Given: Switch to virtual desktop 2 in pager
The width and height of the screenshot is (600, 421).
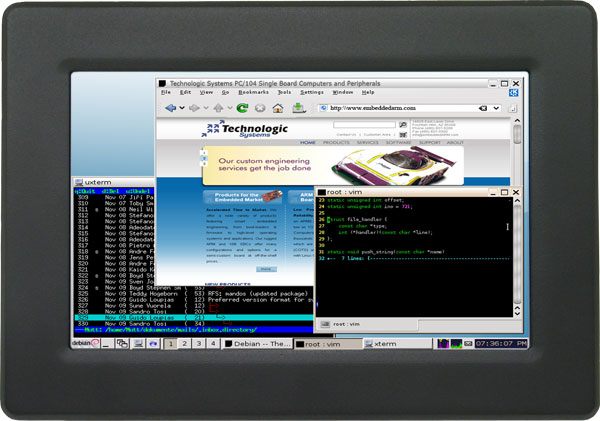Looking at the screenshot, I should [185, 344].
